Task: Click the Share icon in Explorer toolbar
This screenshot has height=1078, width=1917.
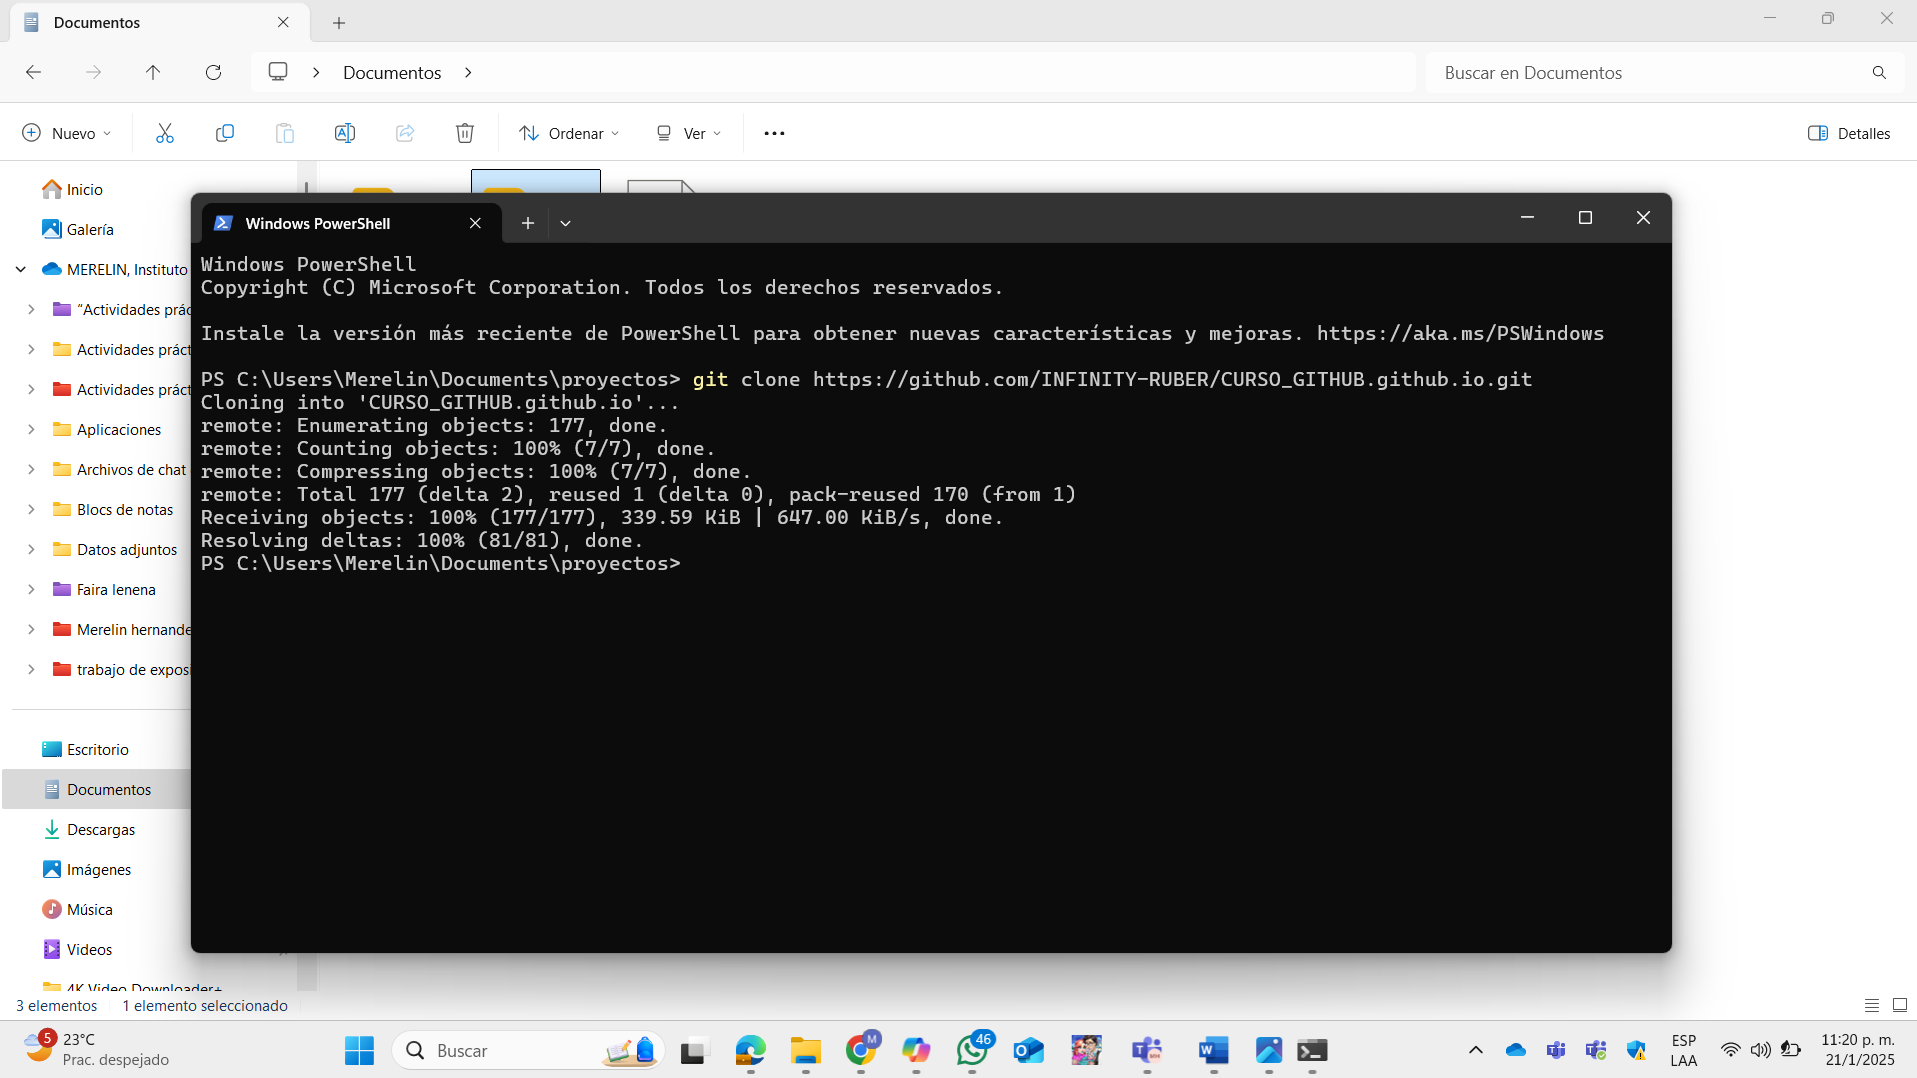Action: pos(405,133)
